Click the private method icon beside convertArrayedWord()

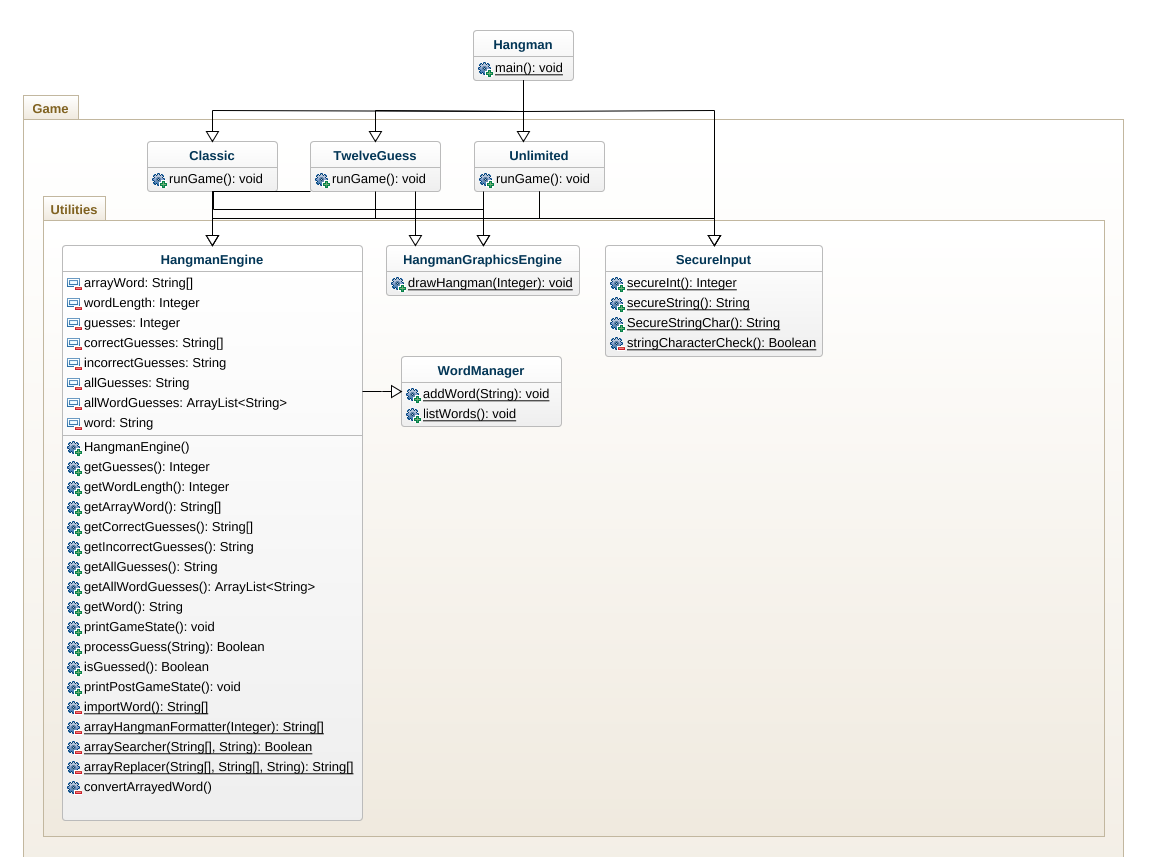(x=74, y=788)
